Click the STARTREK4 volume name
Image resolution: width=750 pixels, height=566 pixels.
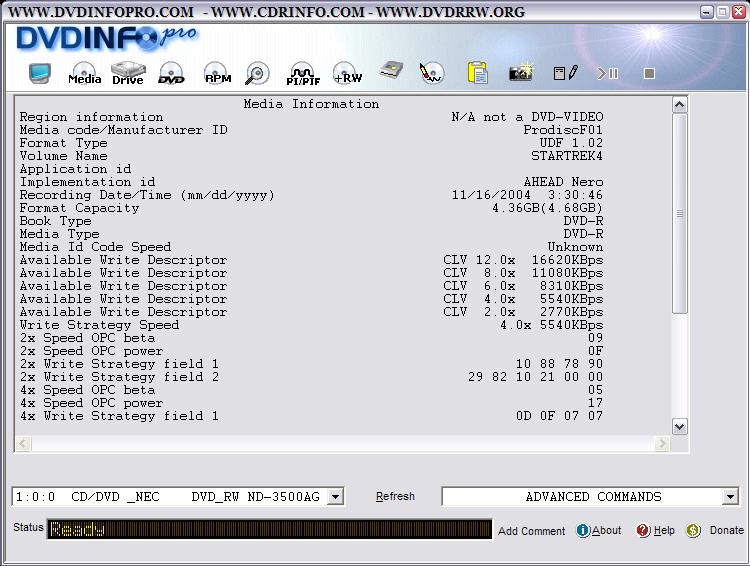tap(567, 156)
